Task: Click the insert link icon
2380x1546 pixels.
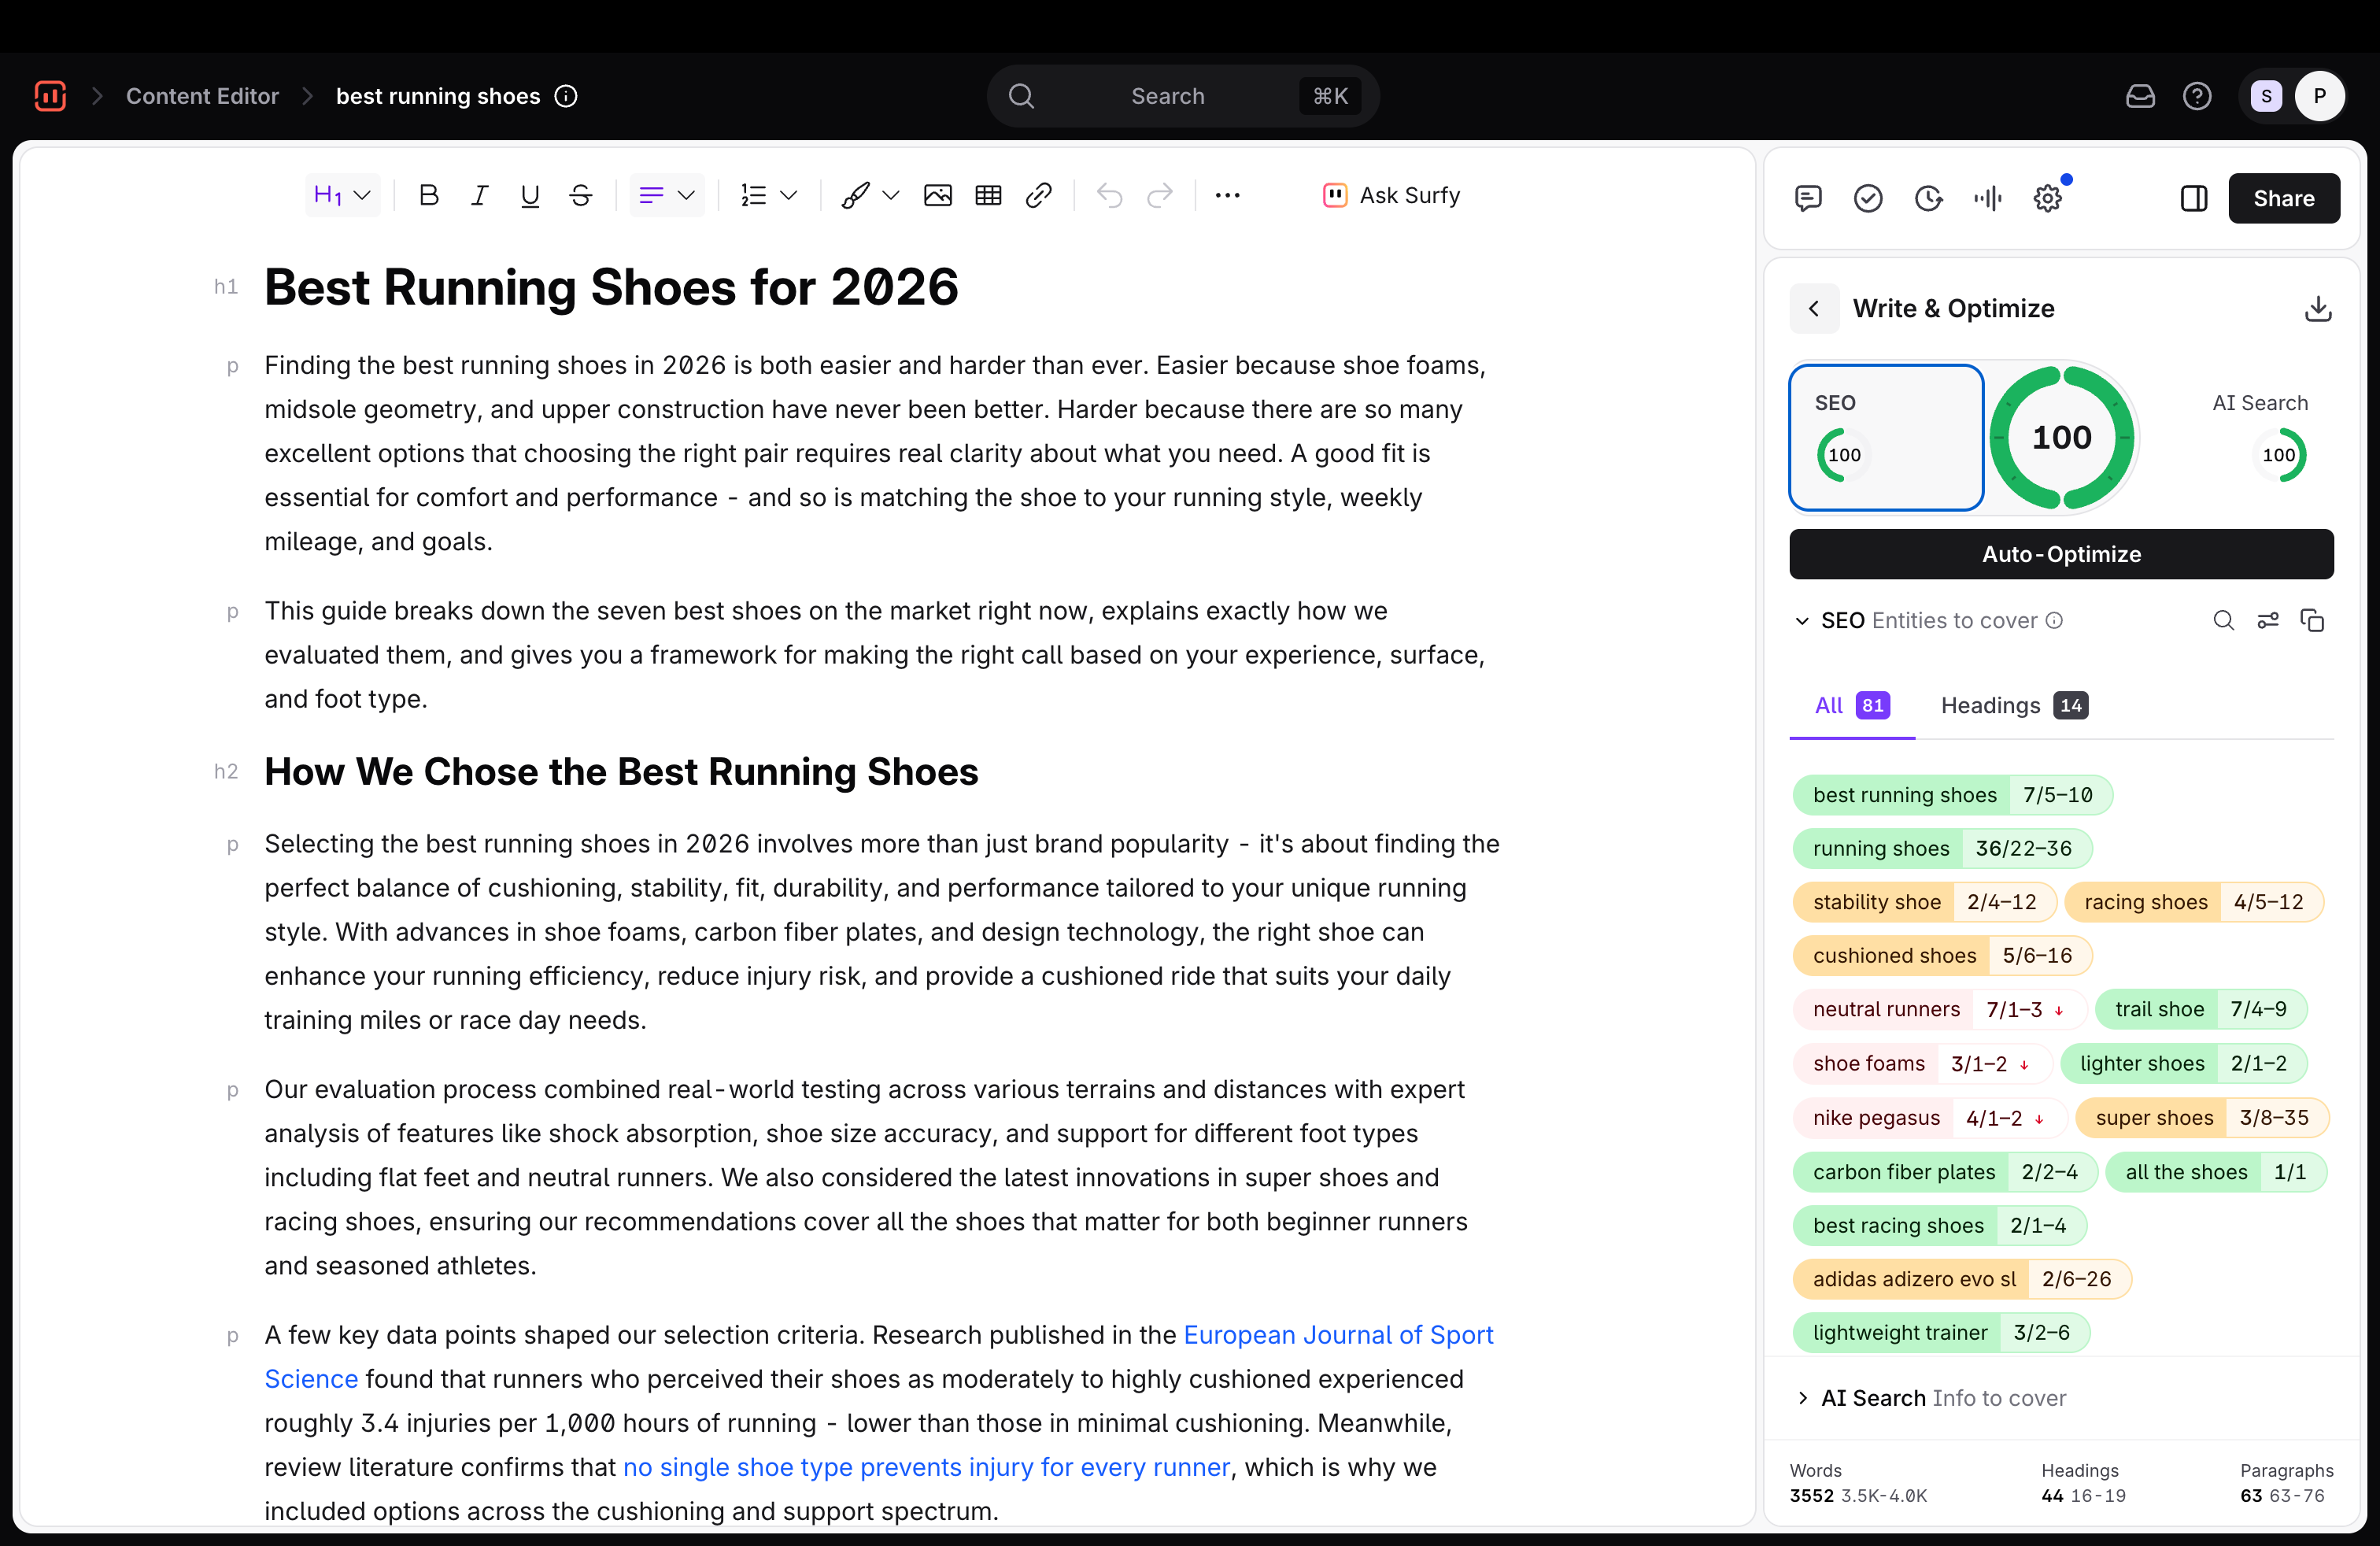Action: click(1039, 196)
